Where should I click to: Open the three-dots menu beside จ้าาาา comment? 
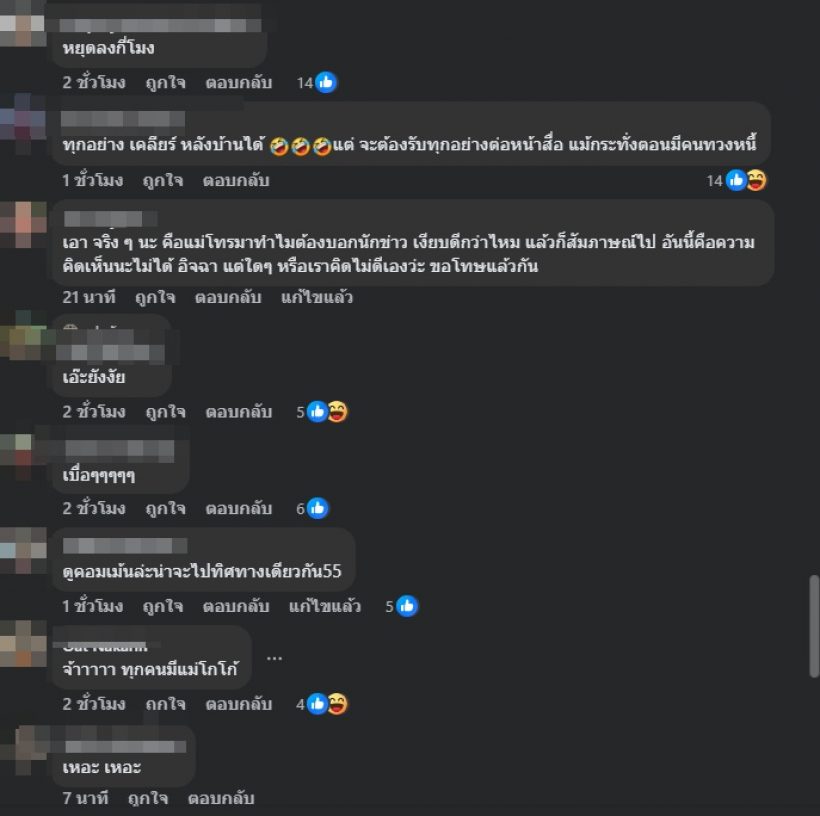pyautogui.click(x=275, y=658)
